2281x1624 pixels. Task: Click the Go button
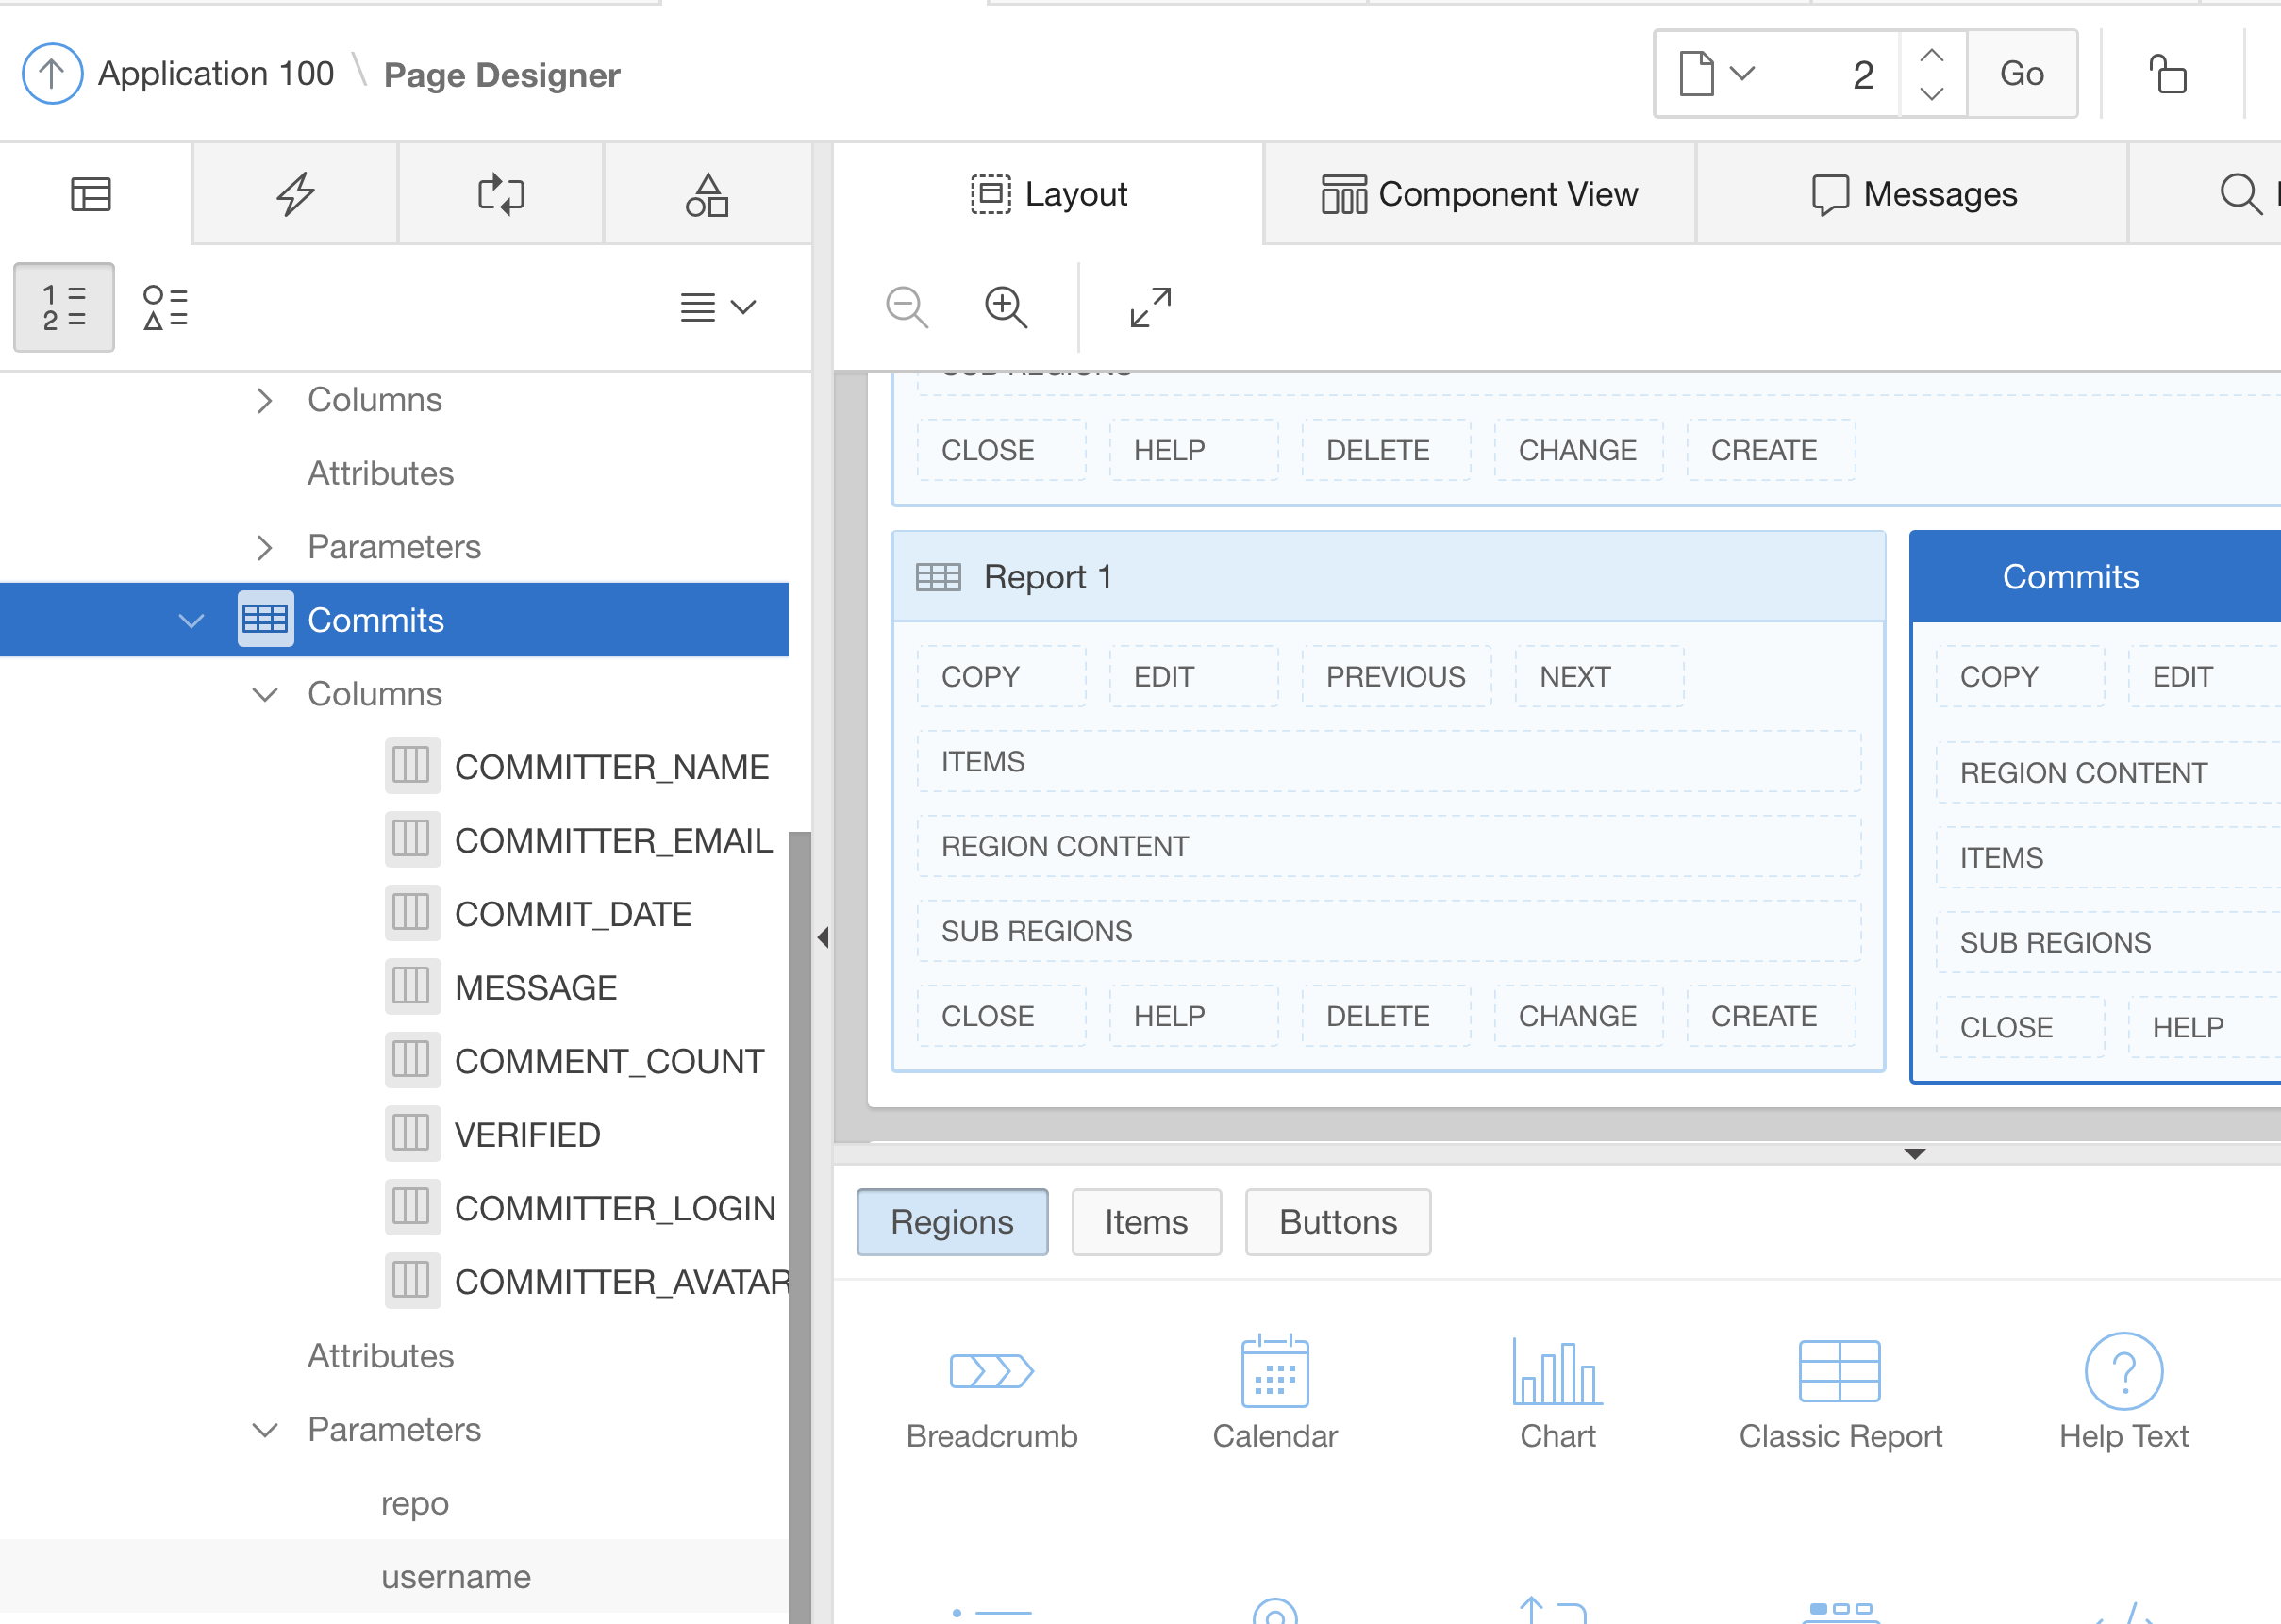(x=2021, y=74)
